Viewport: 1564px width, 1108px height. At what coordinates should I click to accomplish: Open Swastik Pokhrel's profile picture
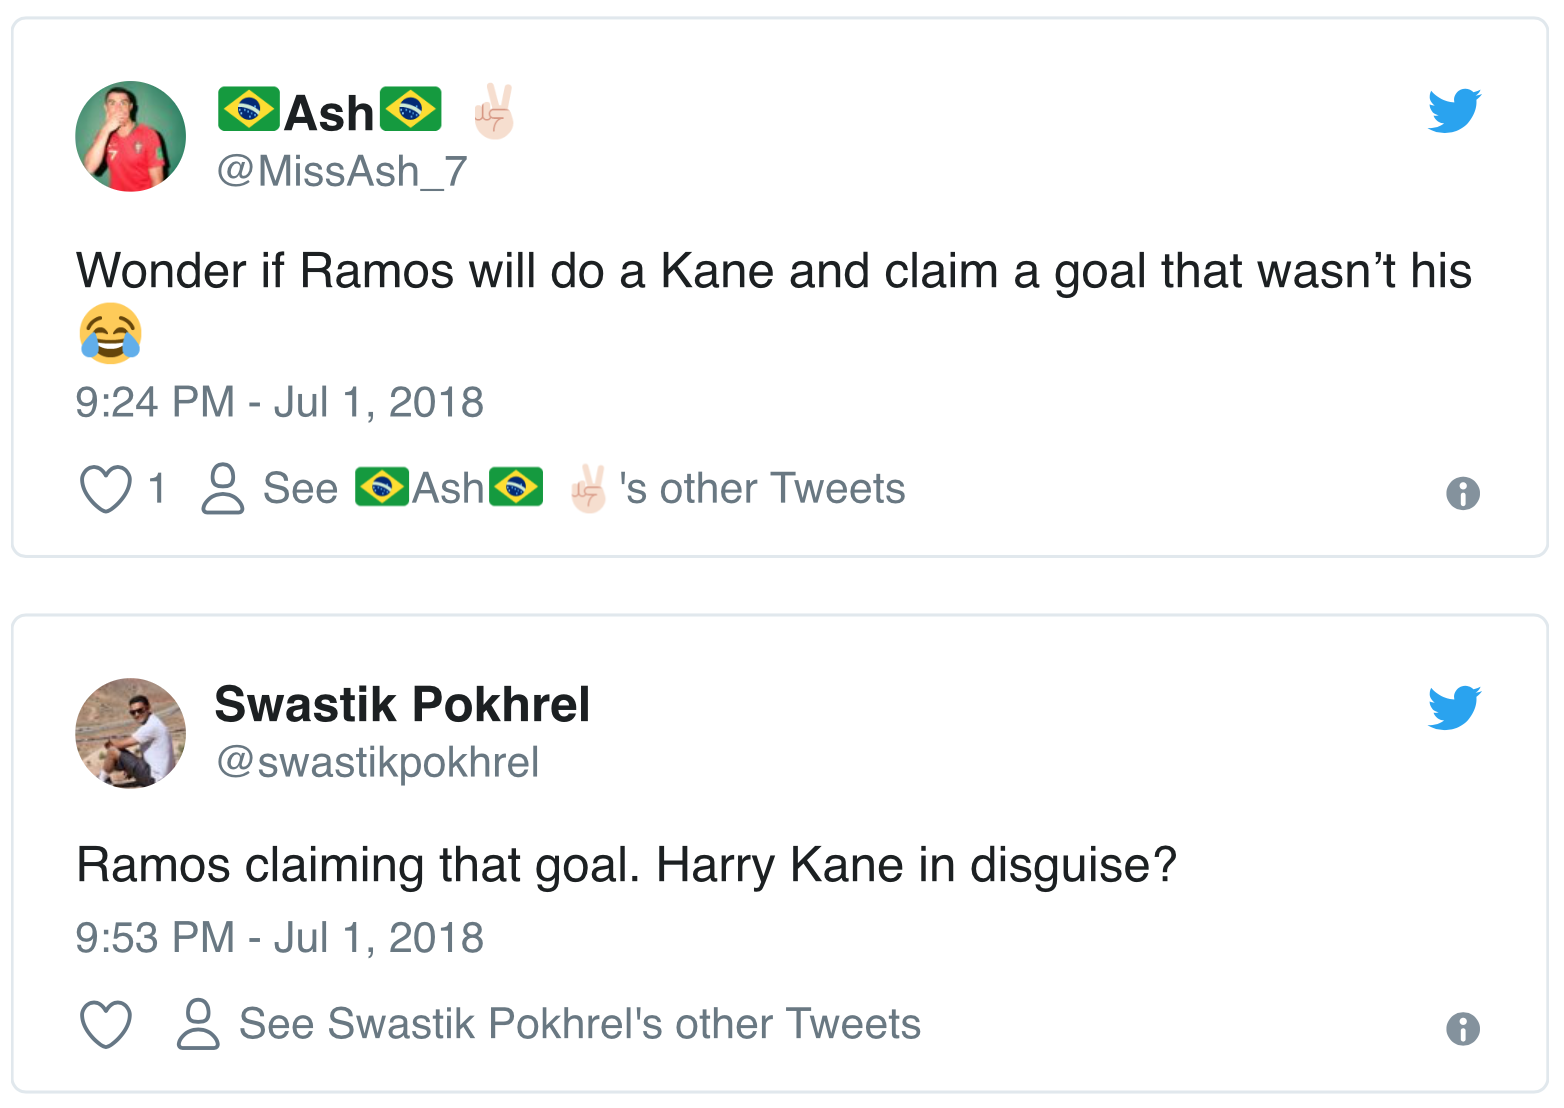tap(131, 733)
